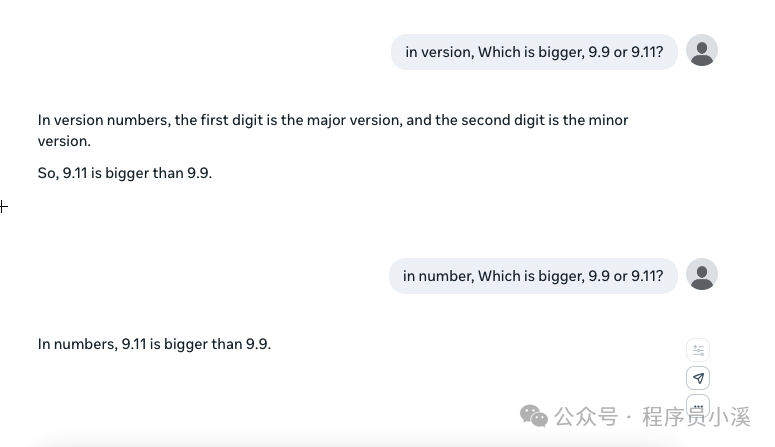
Task: Open the sliders settings icon
Action: 699,350
